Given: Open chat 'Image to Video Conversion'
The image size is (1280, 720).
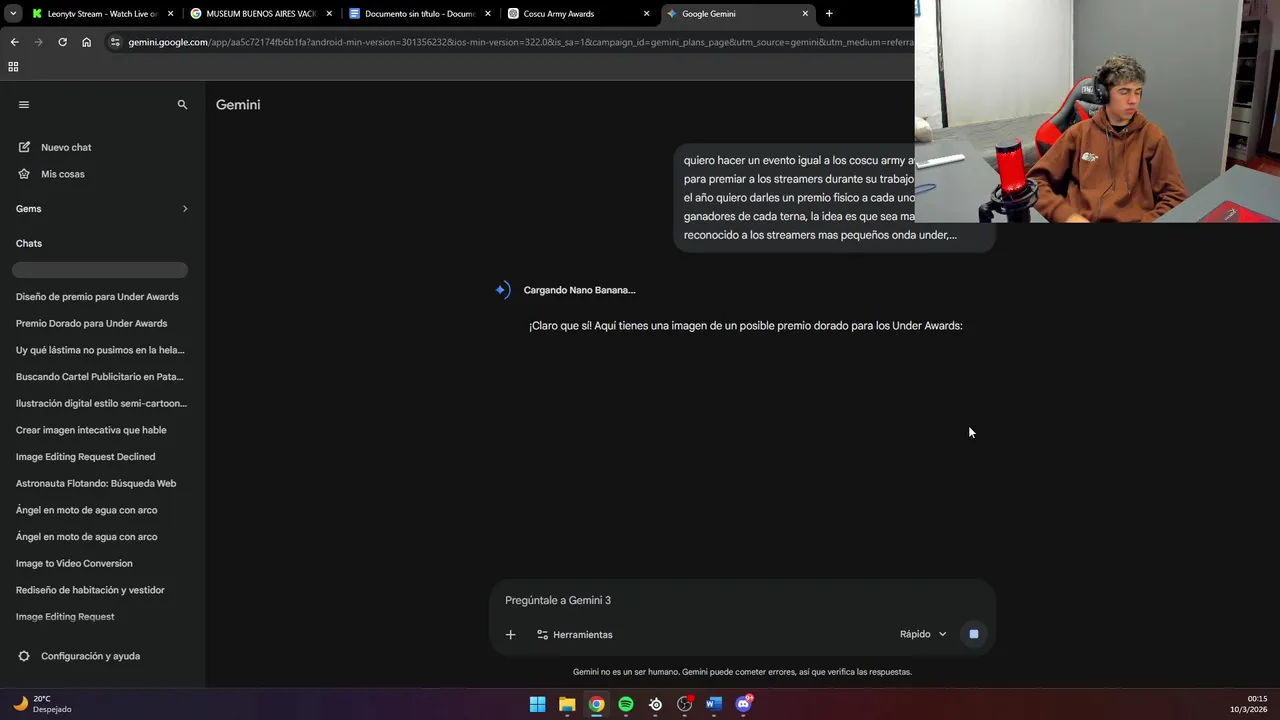Looking at the screenshot, I should [74, 563].
